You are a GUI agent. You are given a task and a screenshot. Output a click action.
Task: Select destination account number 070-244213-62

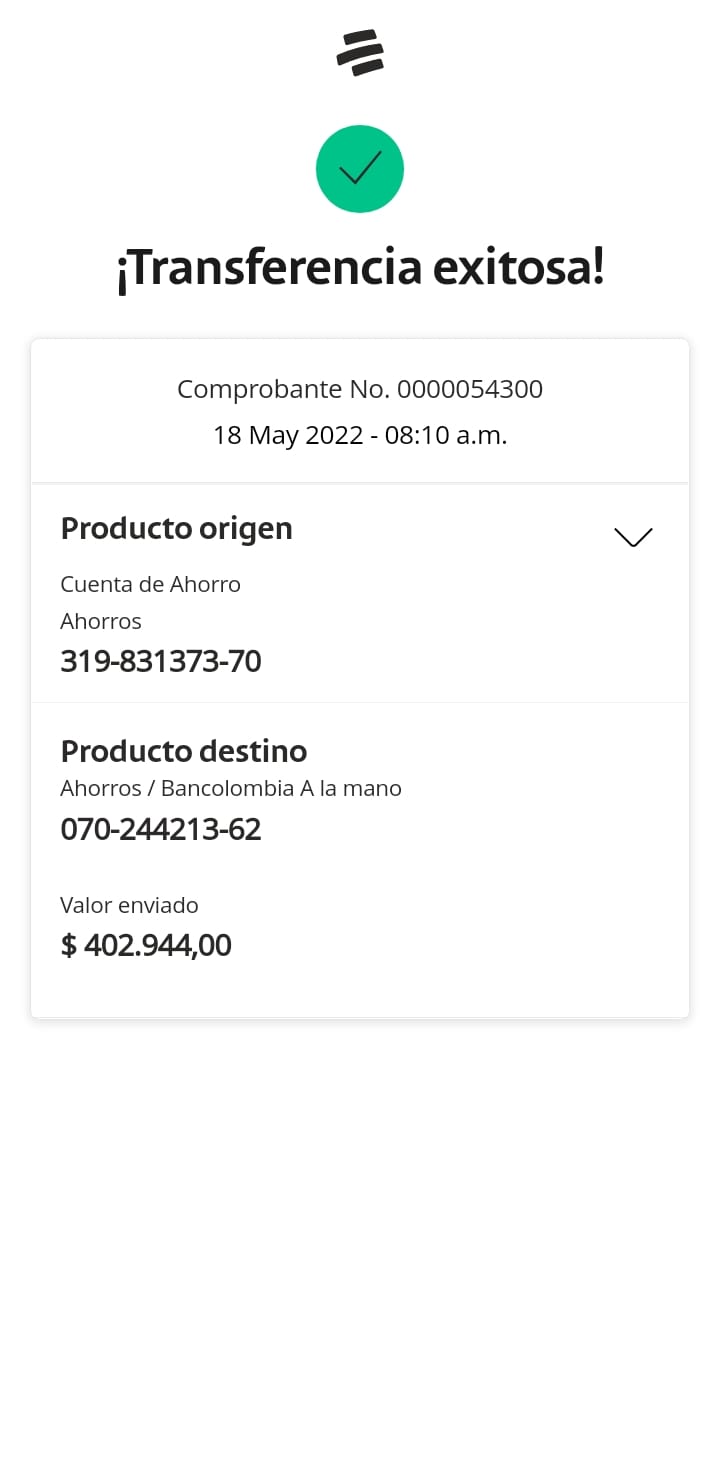[x=160, y=829]
